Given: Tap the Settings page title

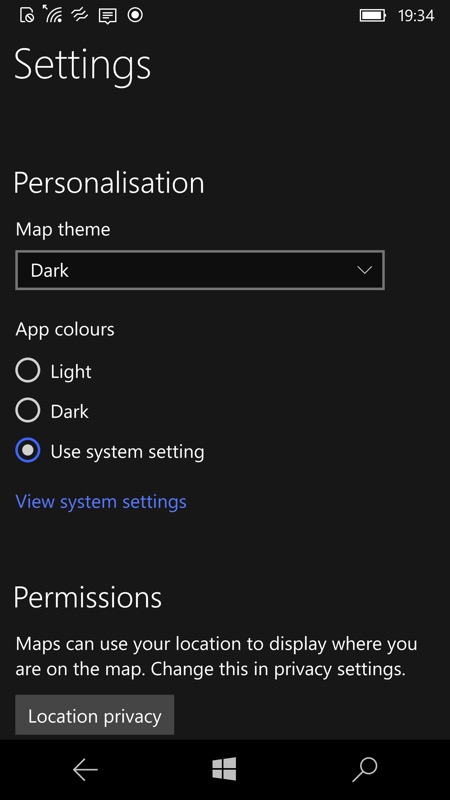Looking at the screenshot, I should 83,66.
